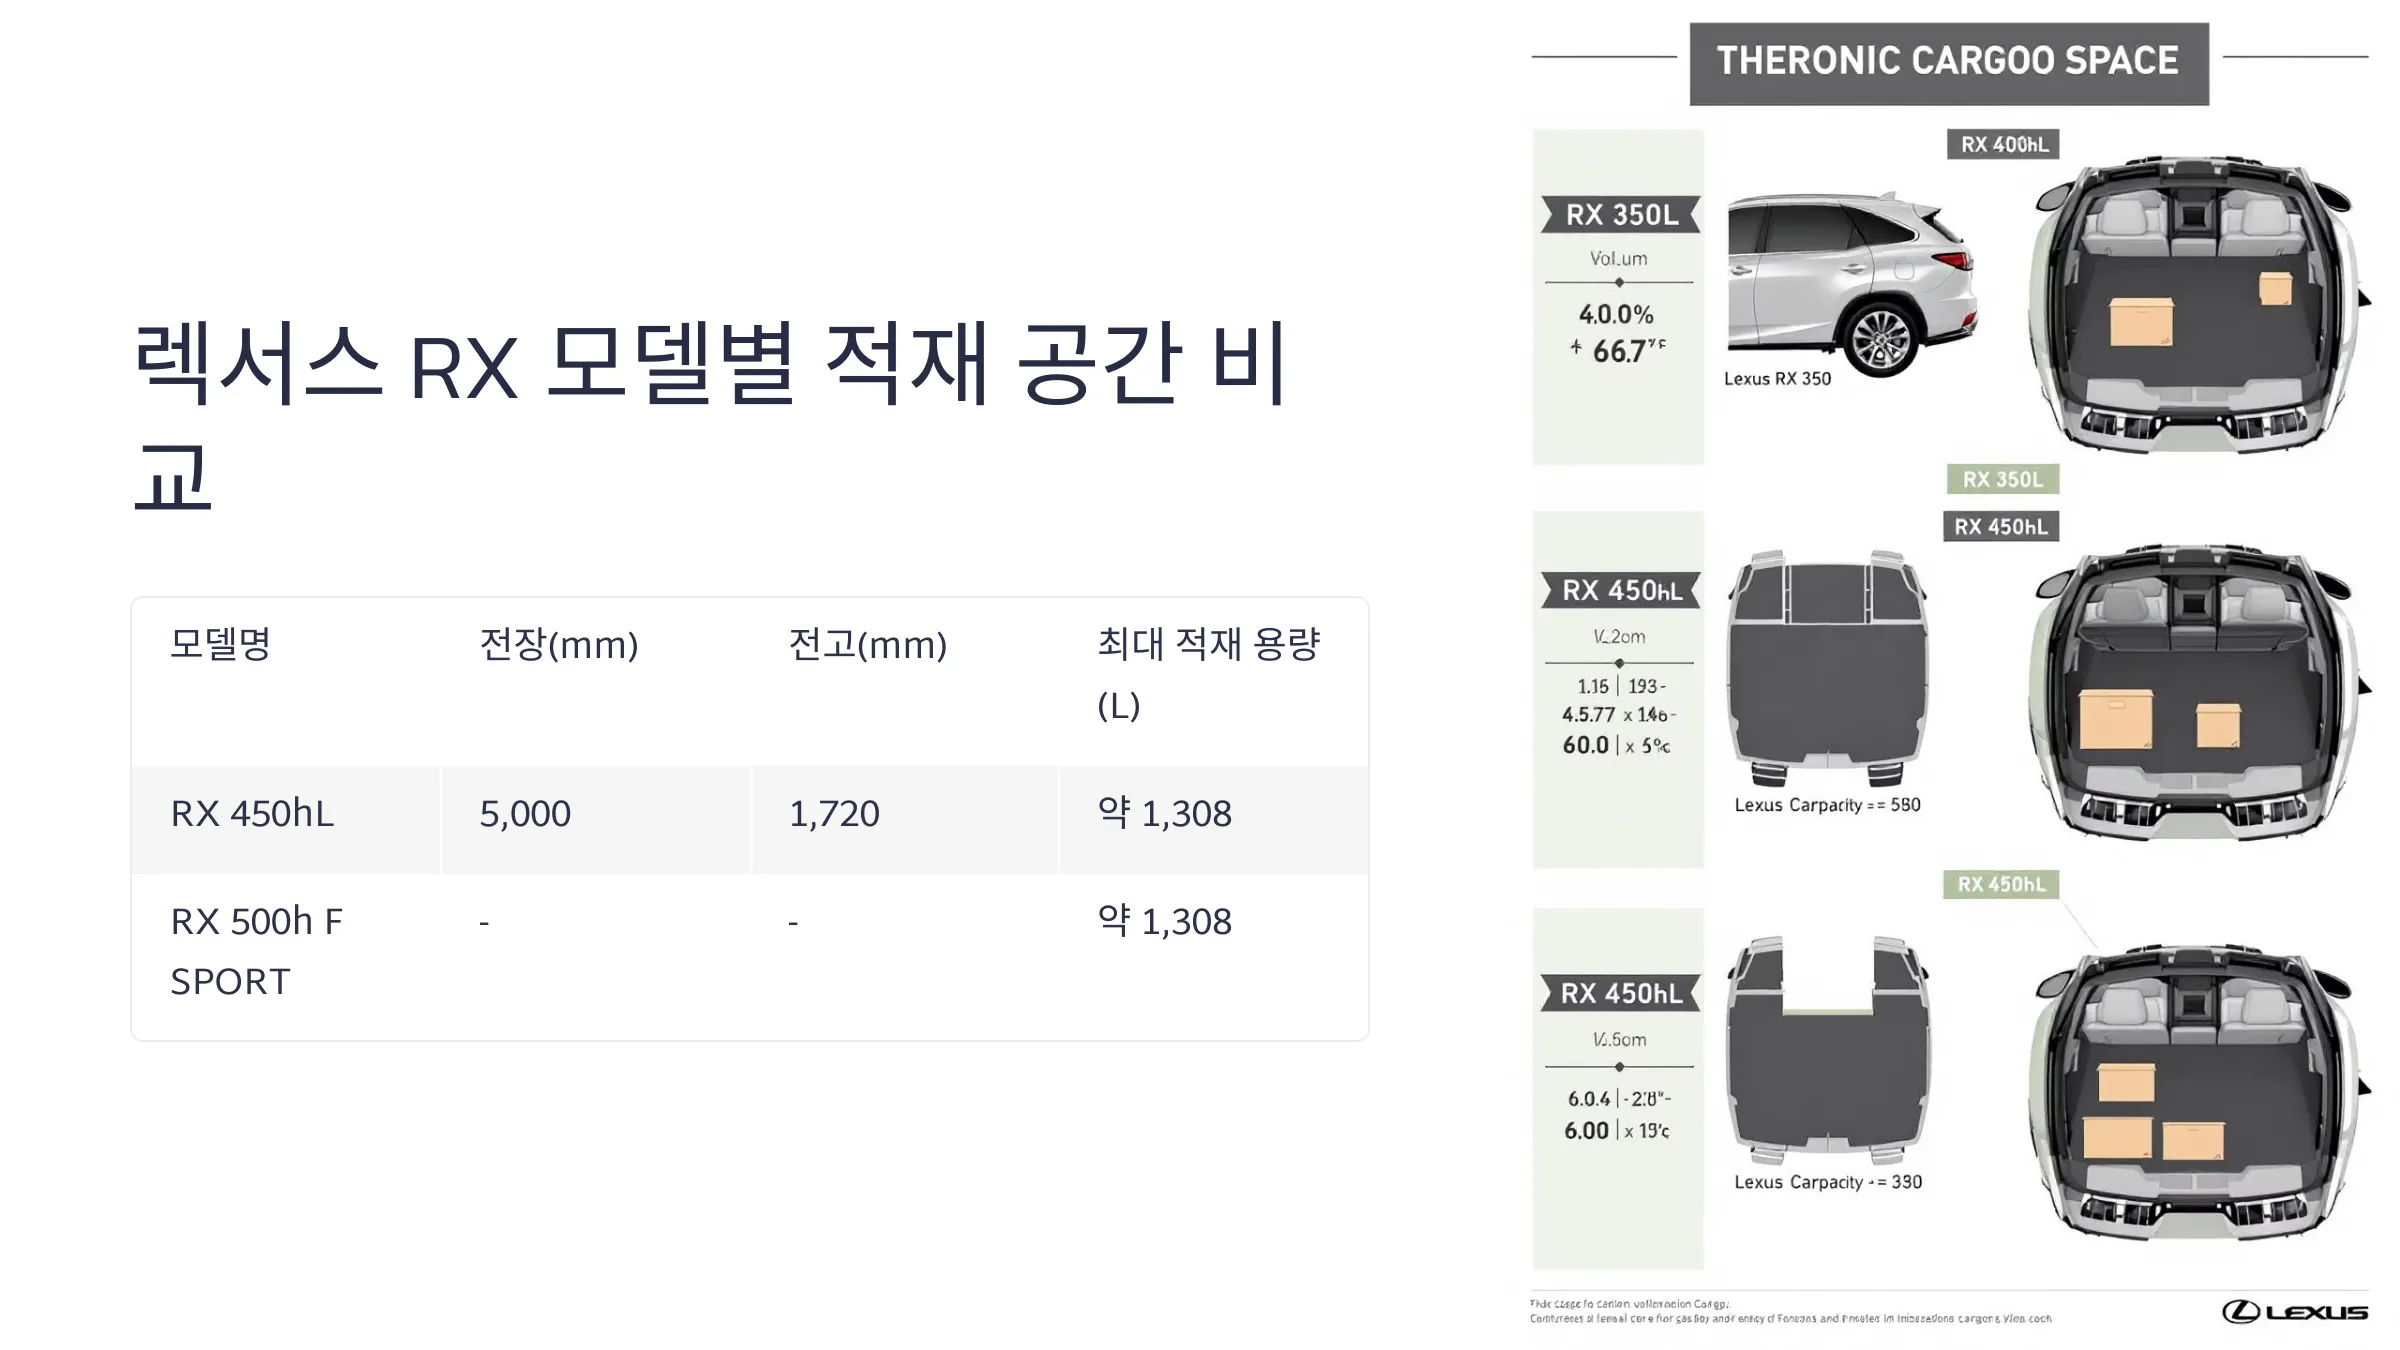2400x1350 pixels.
Task: Click the THERONIC CARGOO SPACE header banner
Action: [1949, 62]
